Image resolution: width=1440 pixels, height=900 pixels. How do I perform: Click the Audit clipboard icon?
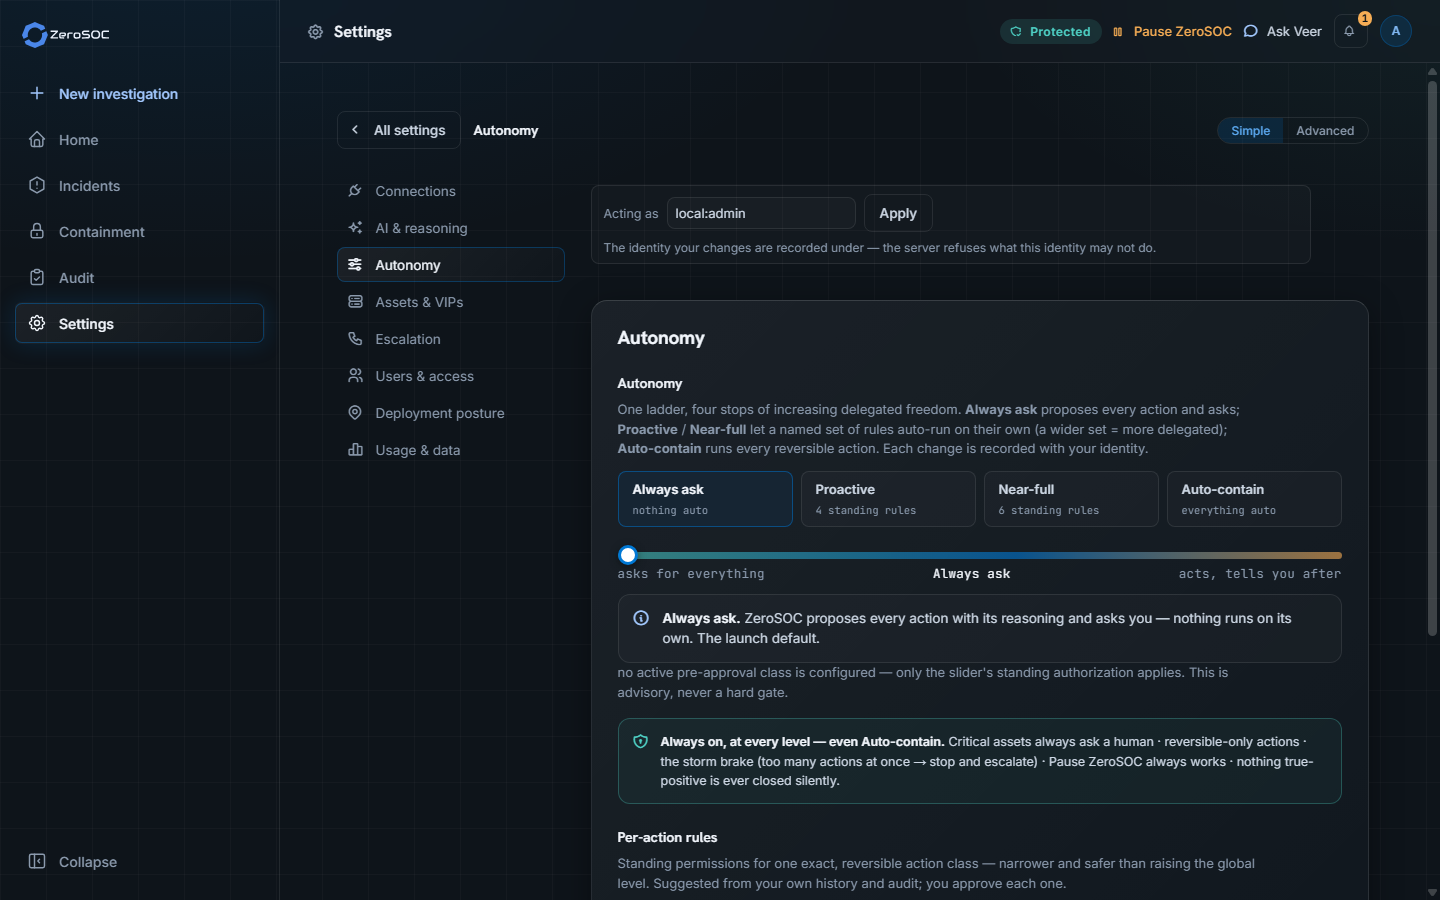tap(37, 277)
